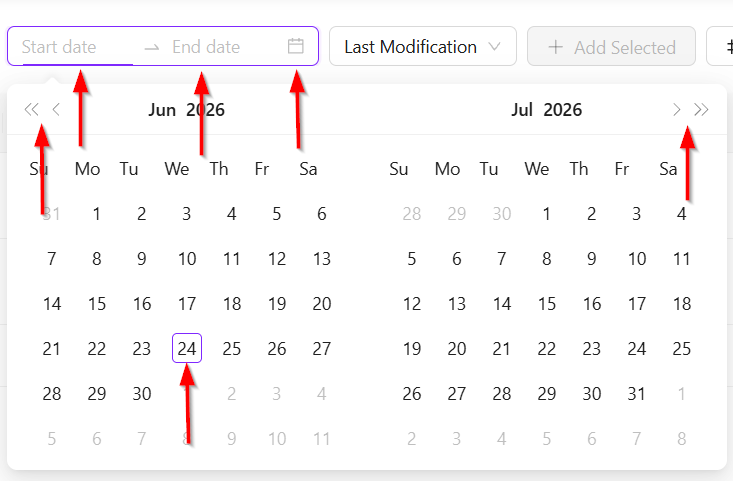Choose June 1 in the left calendar
This screenshot has width=733, height=481.
97,214
